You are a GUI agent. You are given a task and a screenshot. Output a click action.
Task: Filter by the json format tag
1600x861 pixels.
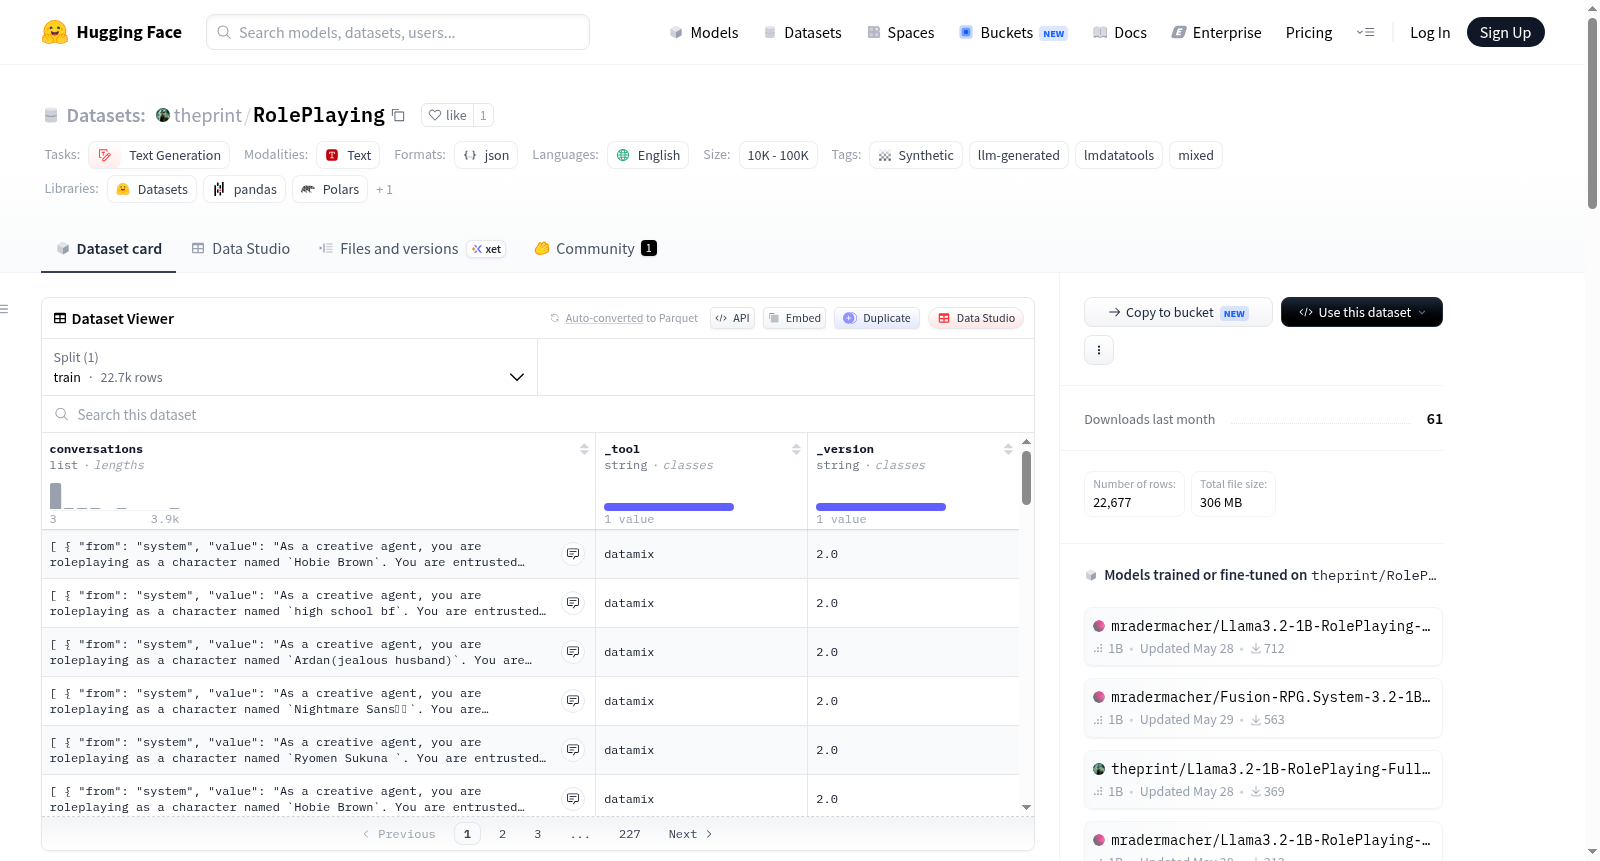tap(486, 155)
